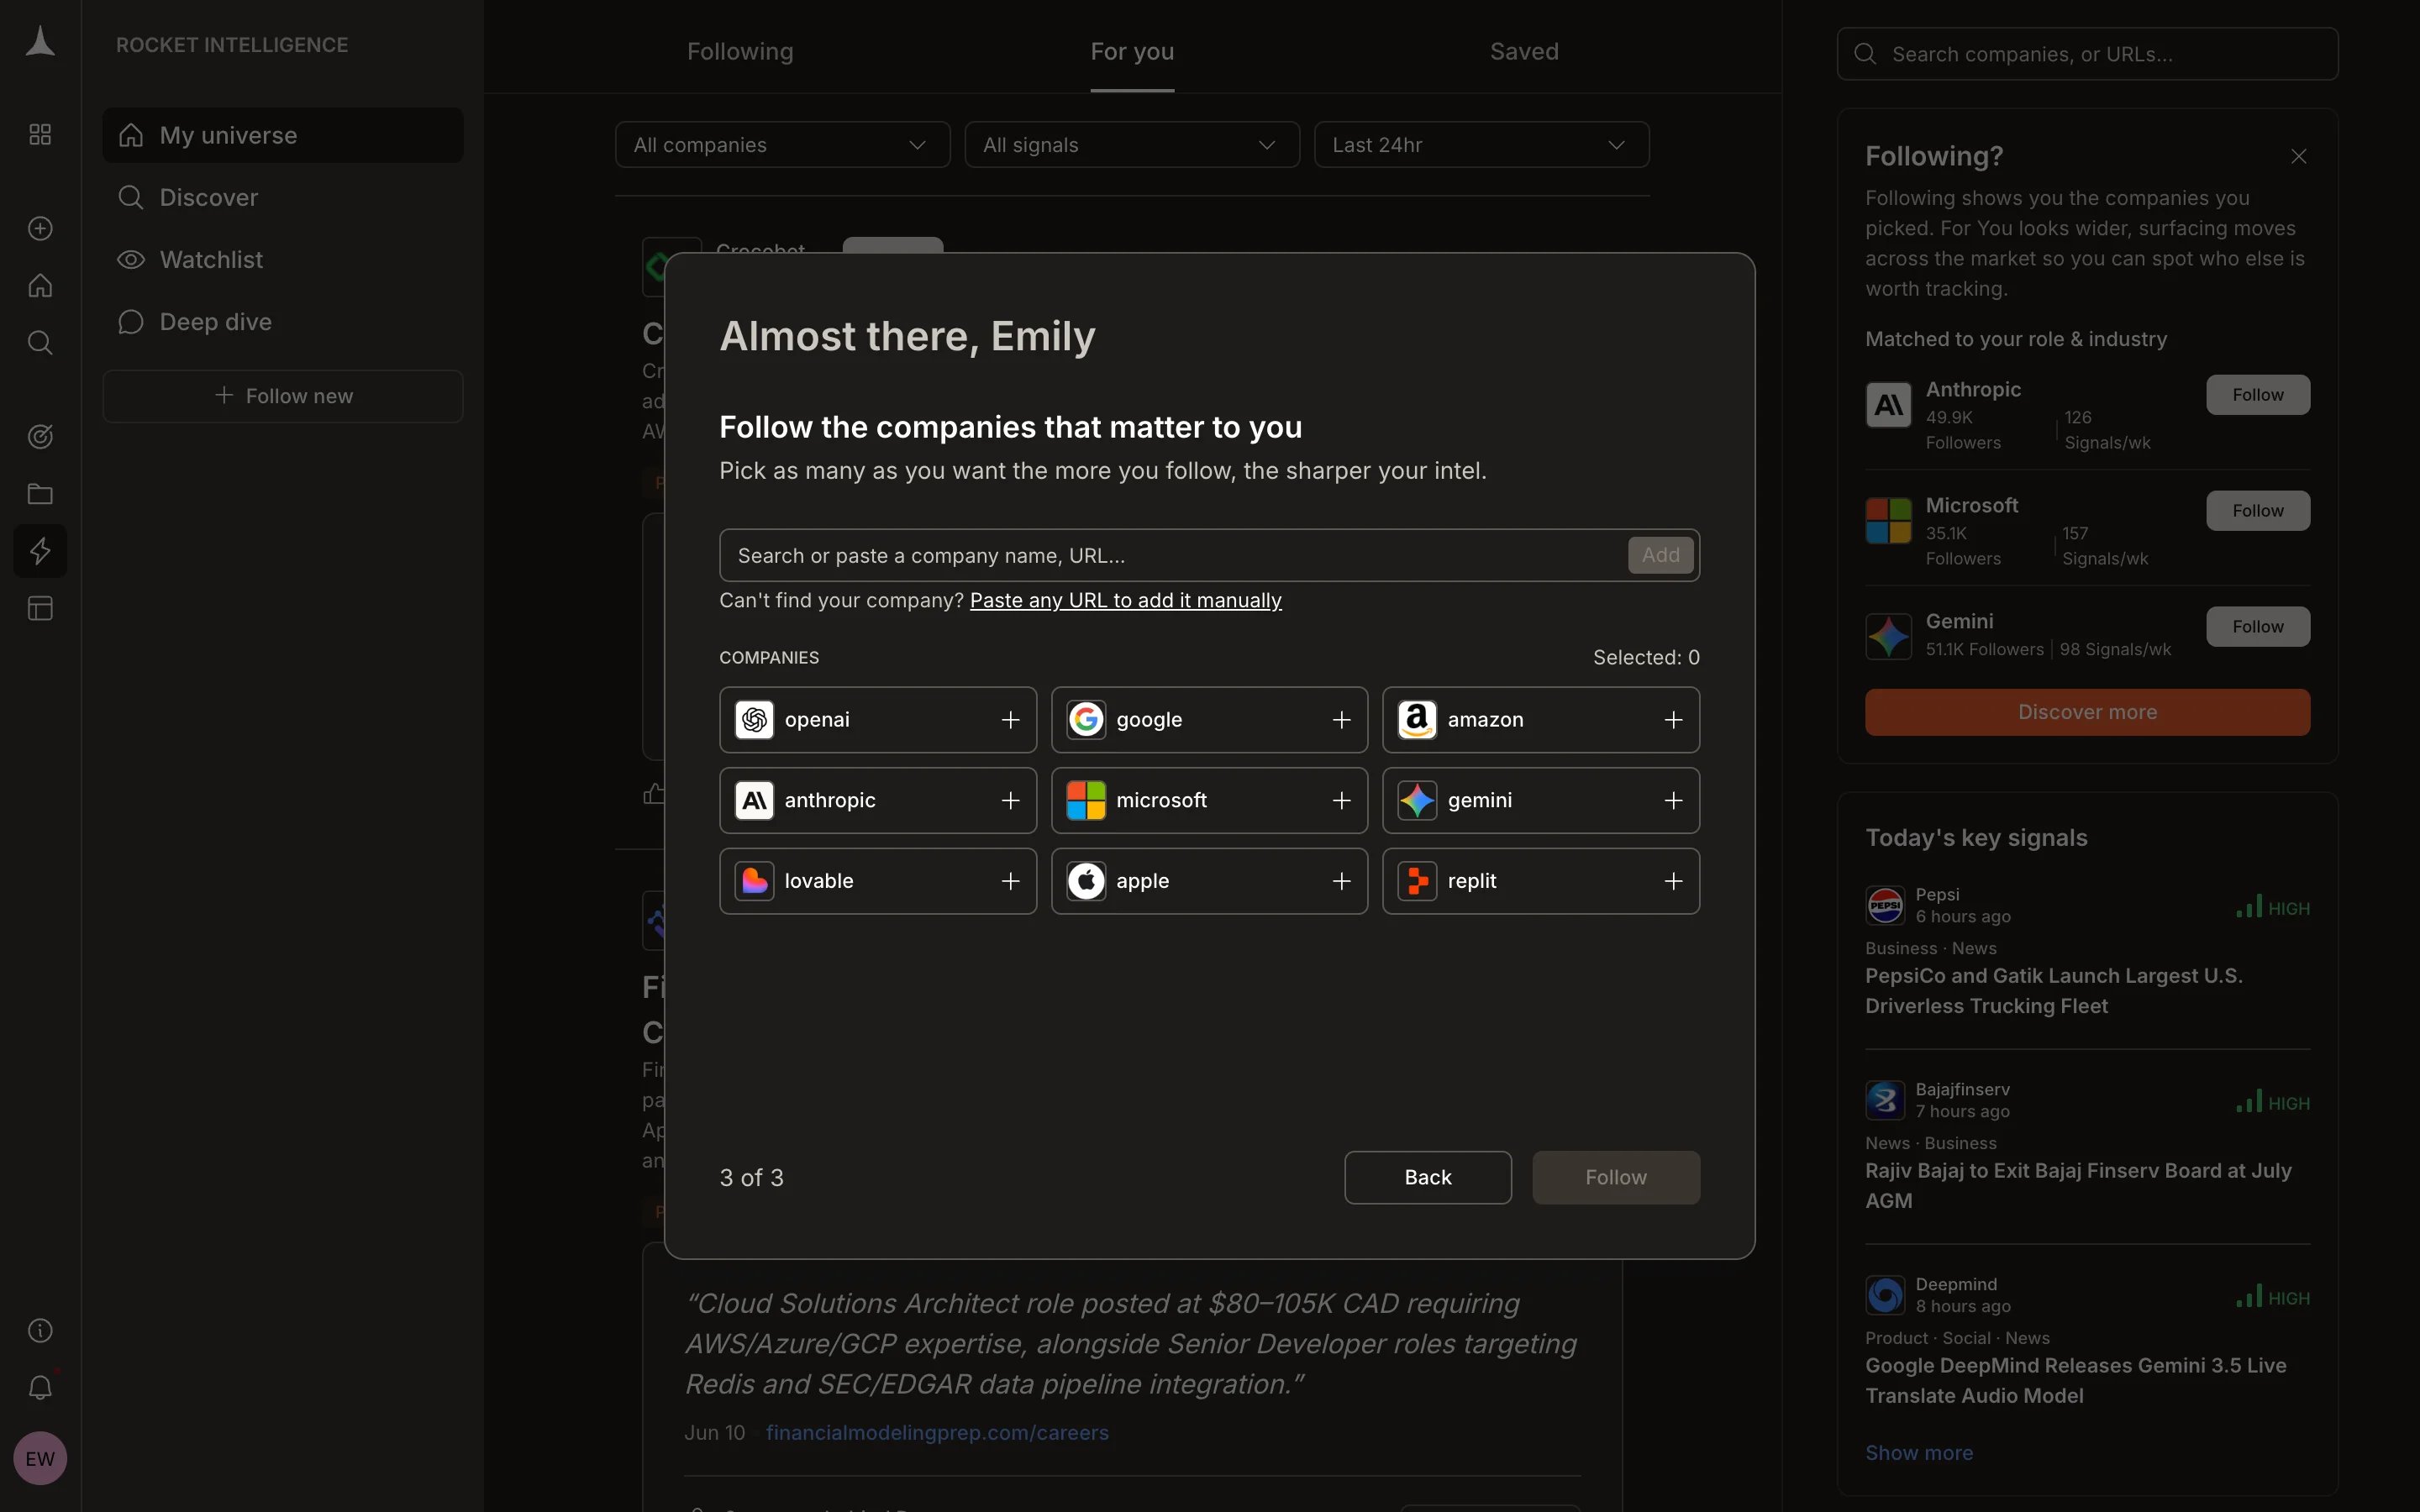The width and height of the screenshot is (2420, 1512).
Task: Click the ROCKET INTELLIGENCE title text
Action: 232,45
